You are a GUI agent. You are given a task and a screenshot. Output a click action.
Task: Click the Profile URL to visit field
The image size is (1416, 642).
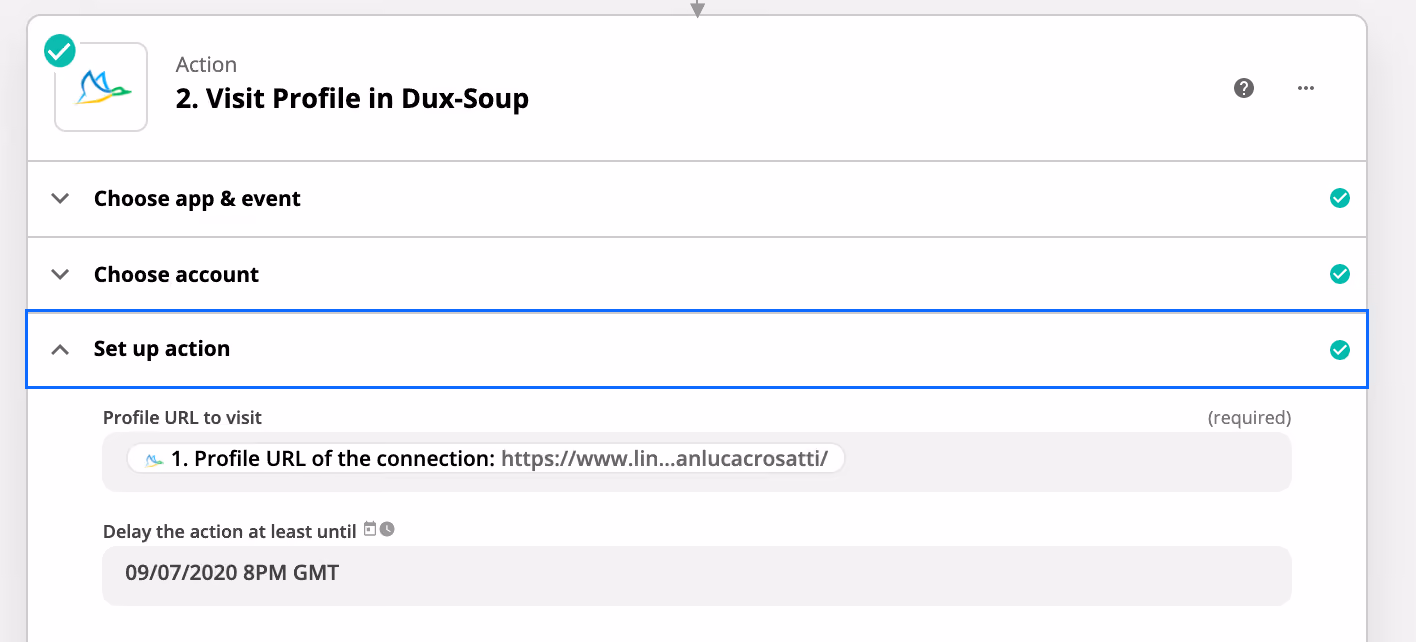coord(697,461)
